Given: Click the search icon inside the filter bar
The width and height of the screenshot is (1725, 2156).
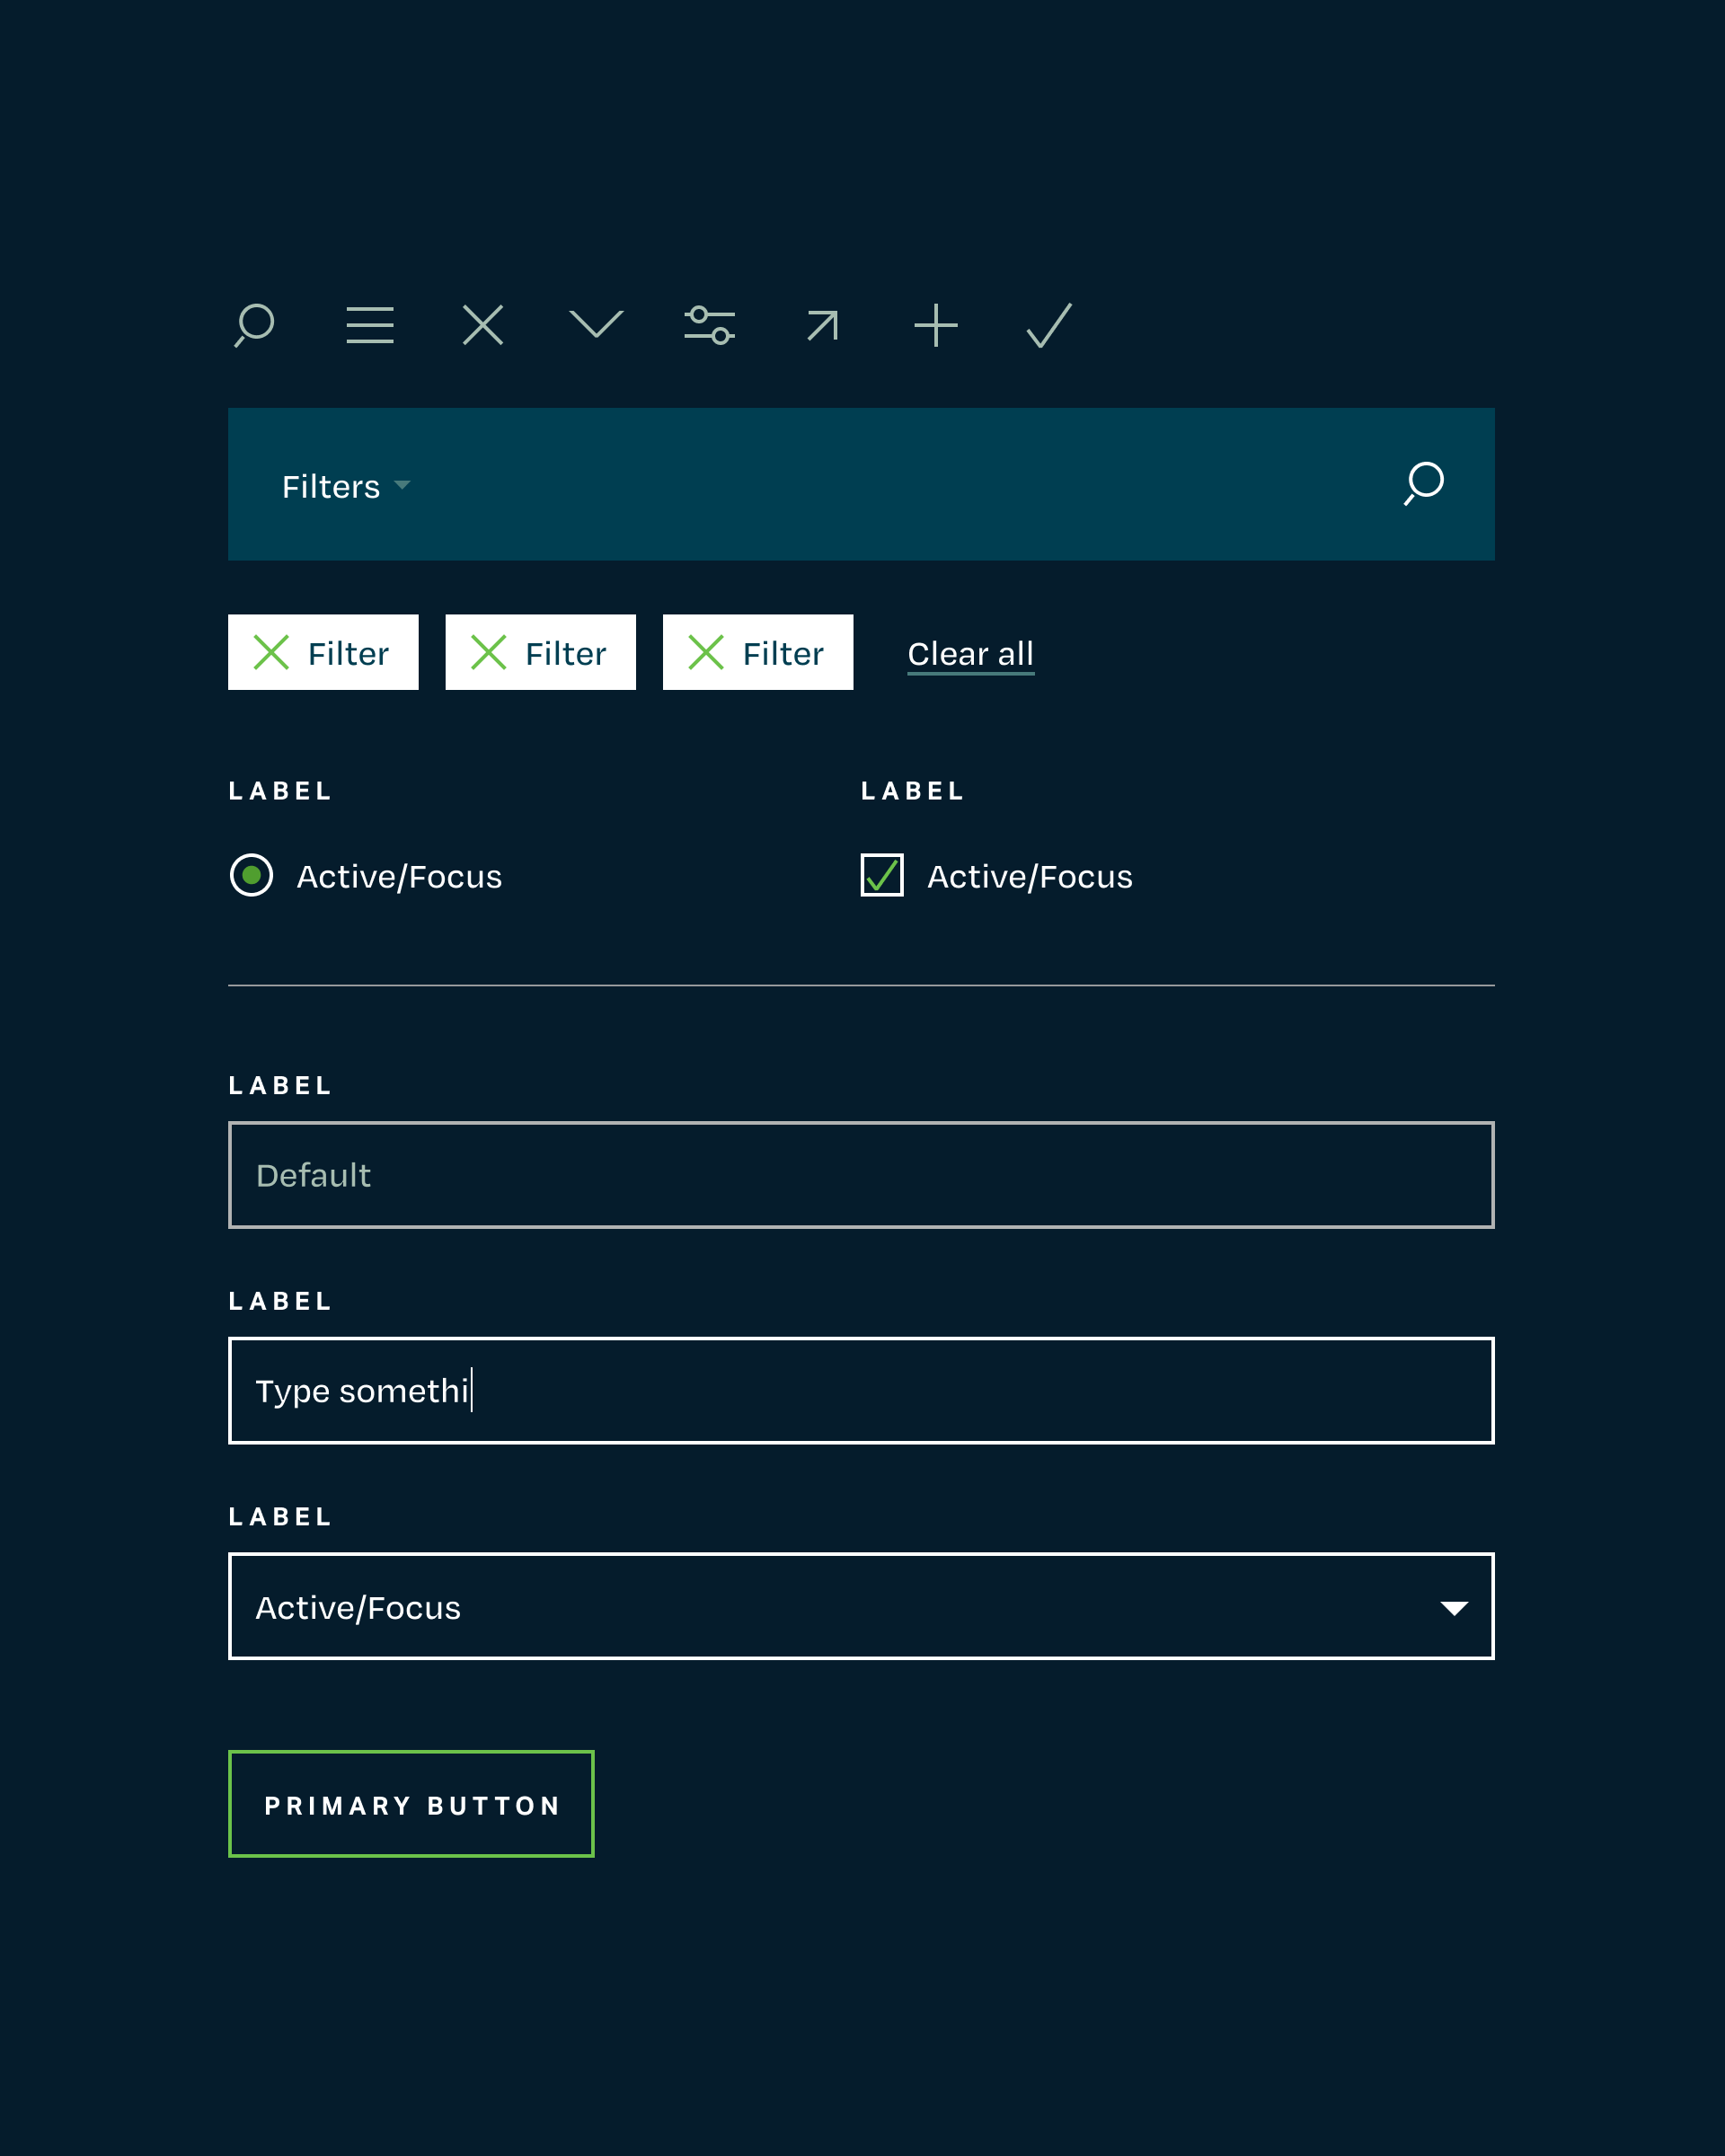Looking at the screenshot, I should tap(1424, 483).
